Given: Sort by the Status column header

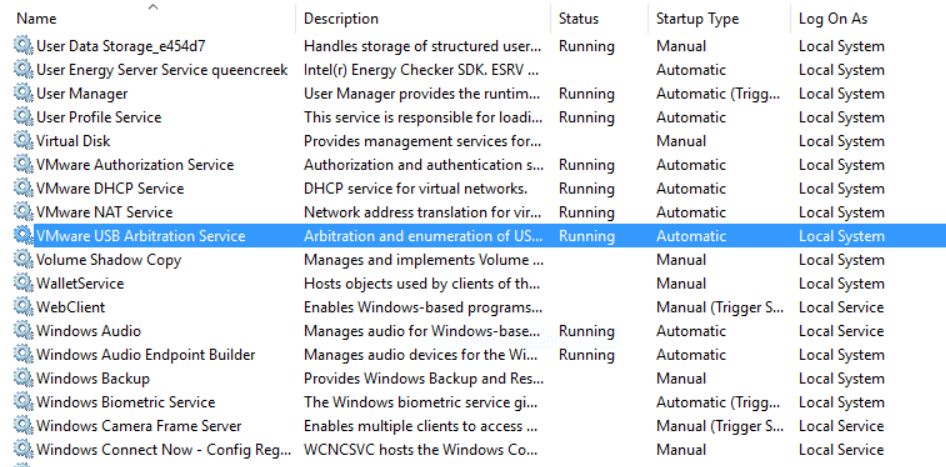Looking at the screenshot, I should tap(579, 19).
